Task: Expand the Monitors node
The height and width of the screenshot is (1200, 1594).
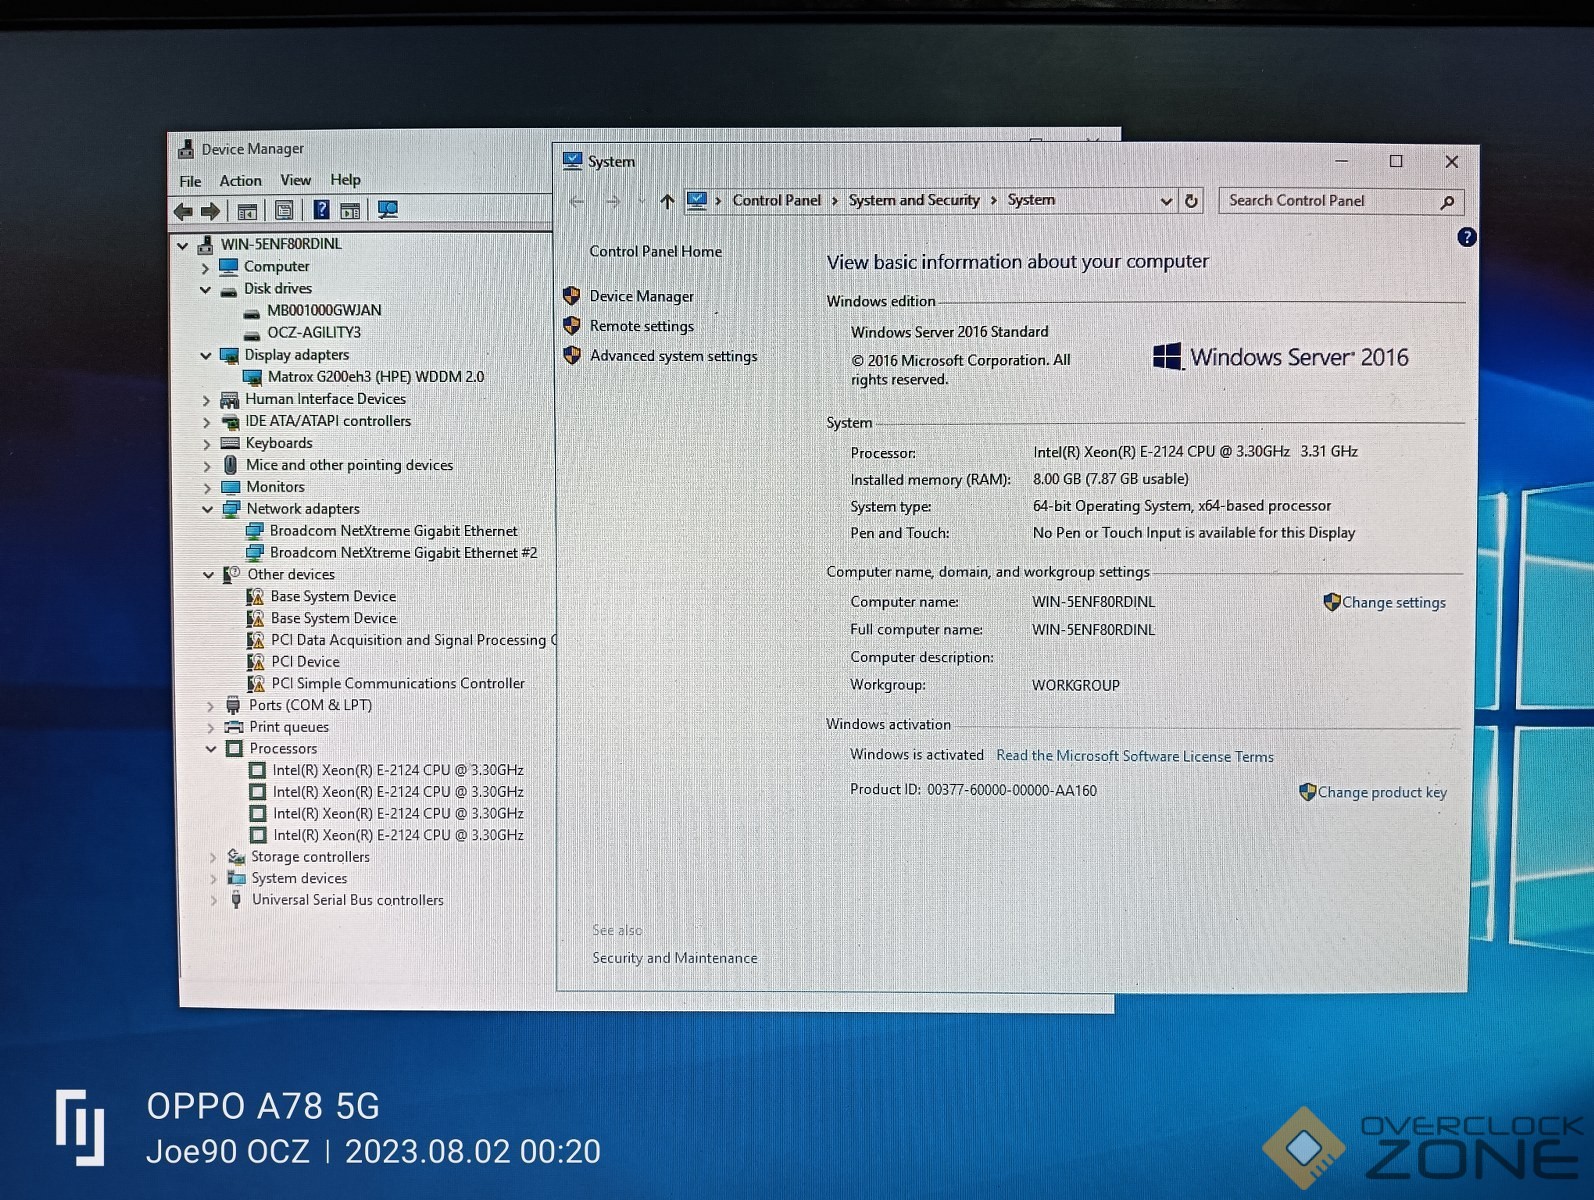Action: click(x=207, y=488)
